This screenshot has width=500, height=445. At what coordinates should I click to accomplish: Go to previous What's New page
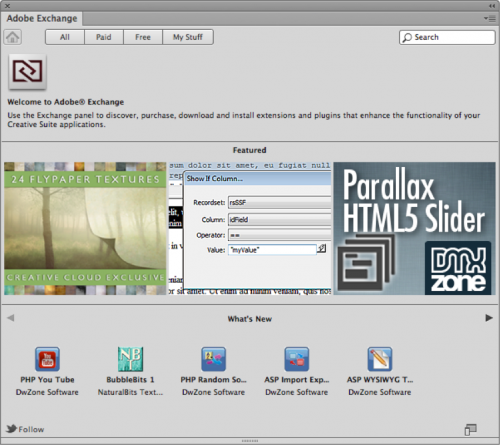11,318
